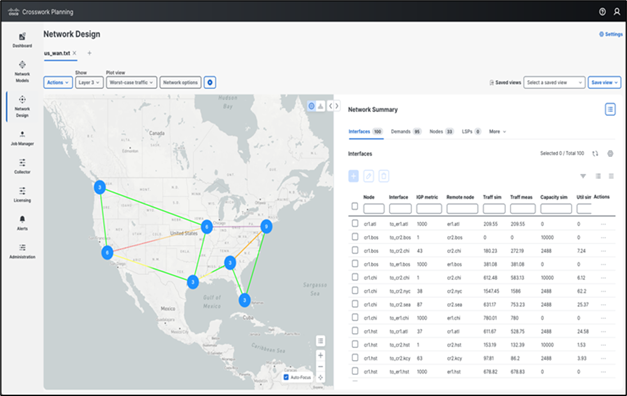Open the Dashboard sidebar icon
The height and width of the screenshot is (396, 627).
(22, 37)
